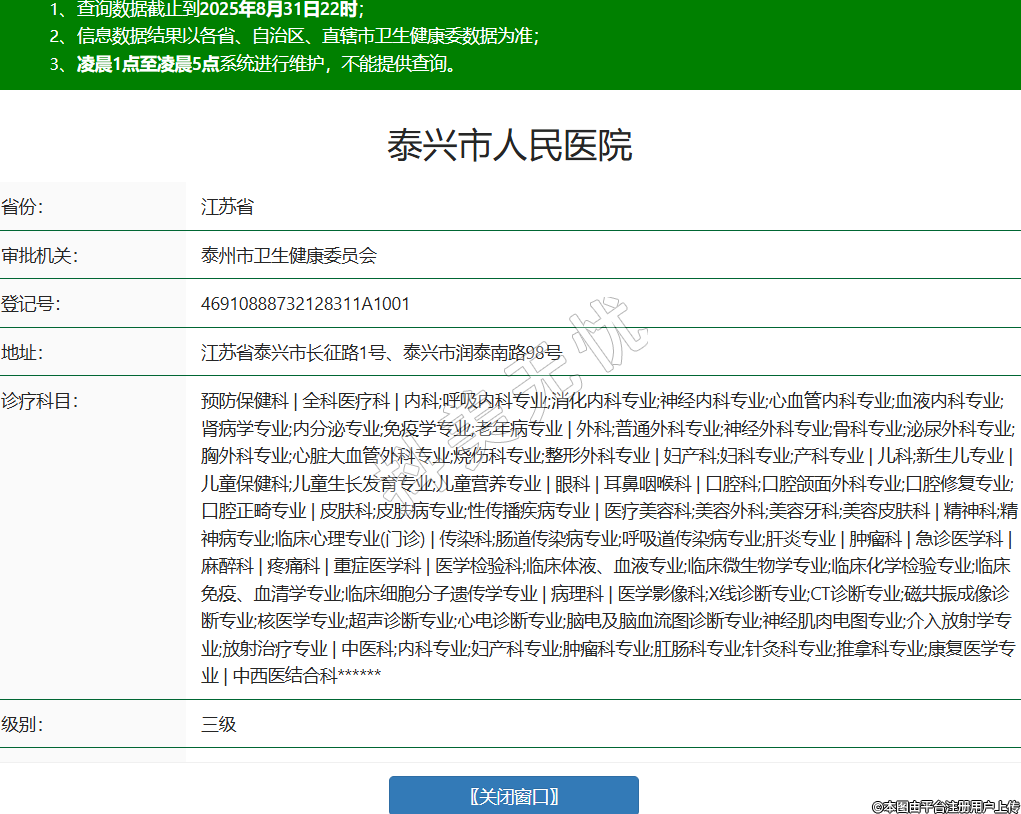Click the 三级 hospital level value

219,724
